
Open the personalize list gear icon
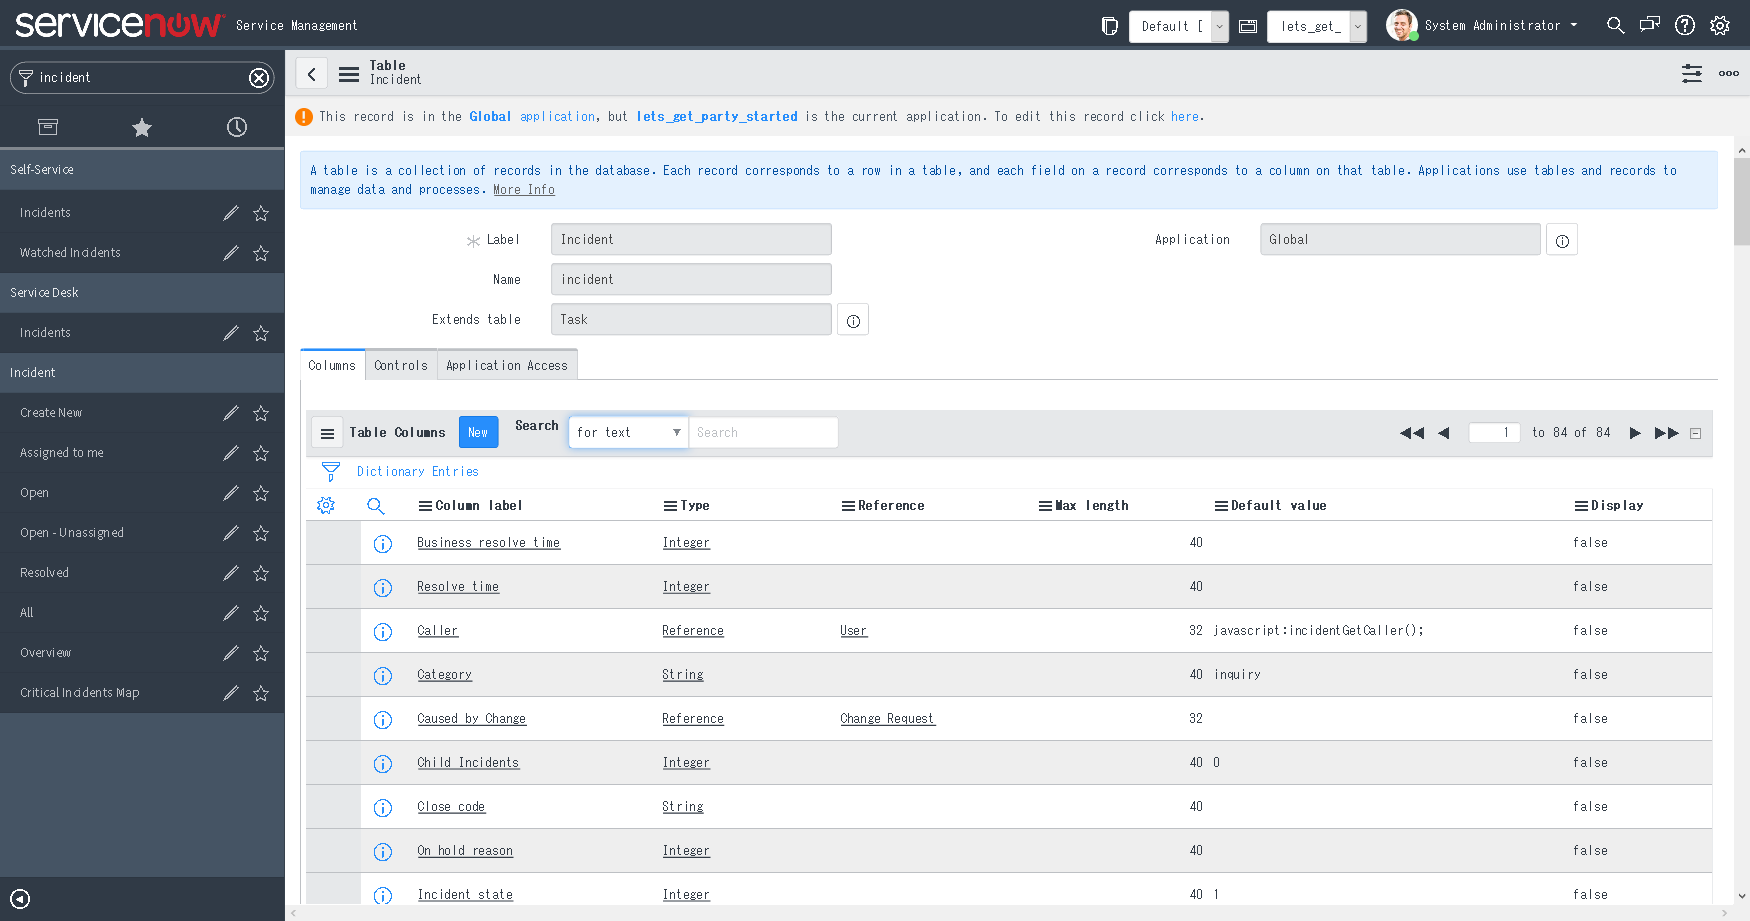[325, 505]
